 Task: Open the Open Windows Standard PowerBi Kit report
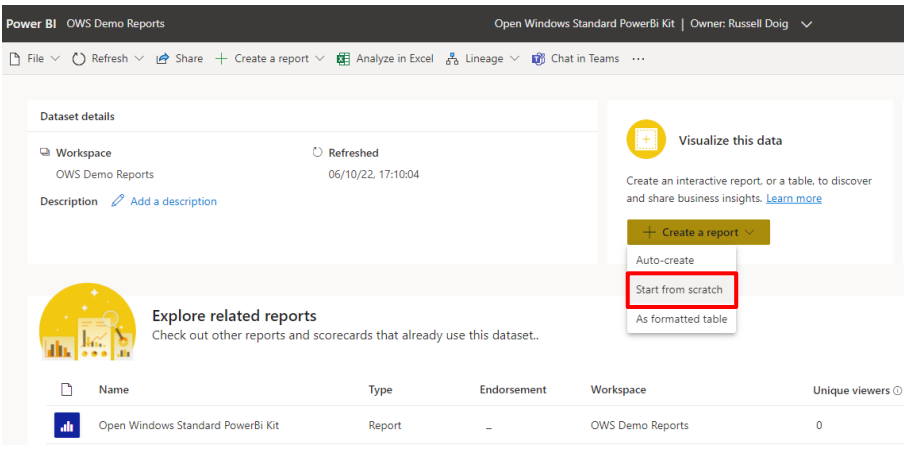[189, 425]
